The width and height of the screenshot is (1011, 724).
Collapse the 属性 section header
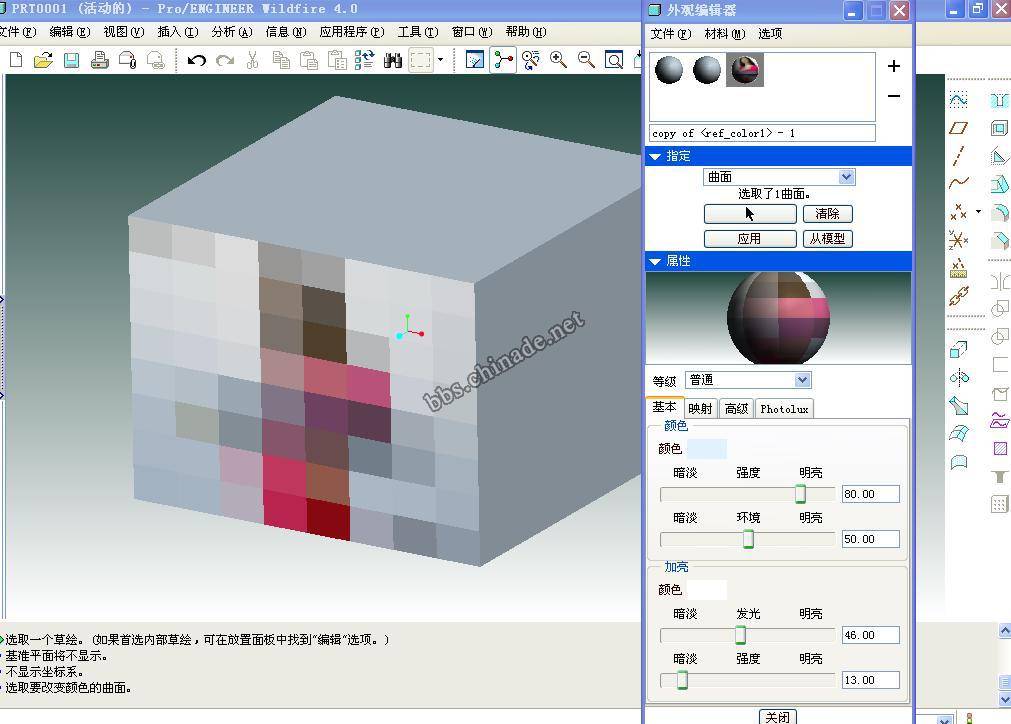point(656,261)
